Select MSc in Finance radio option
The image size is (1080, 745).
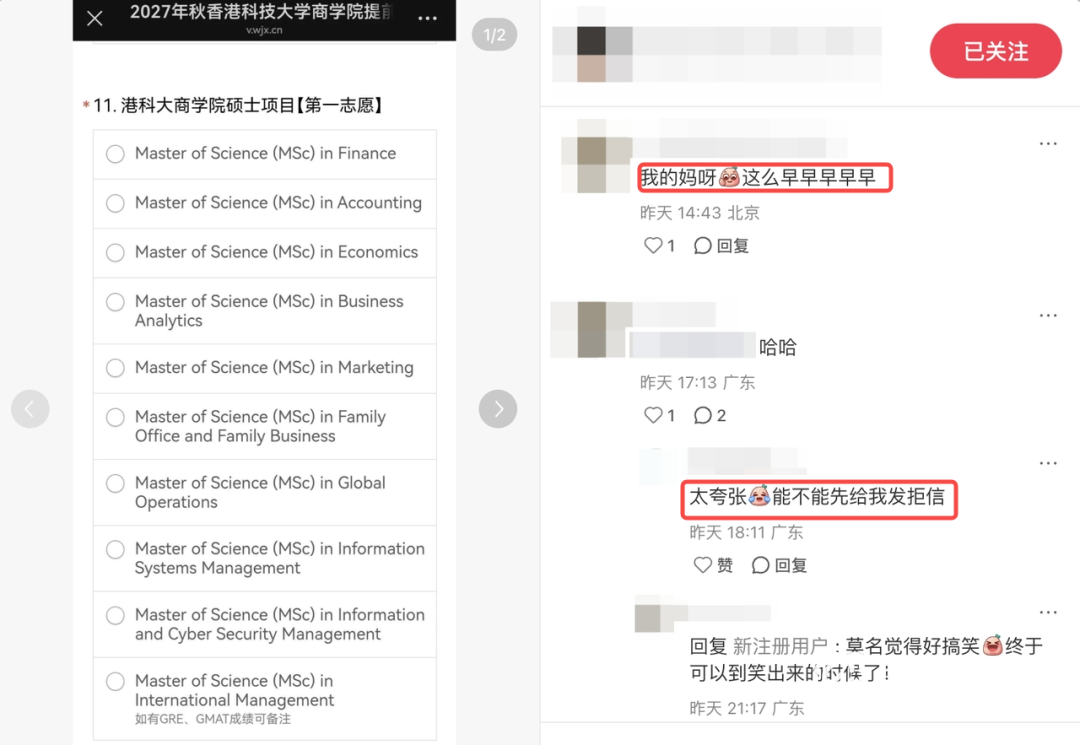tap(116, 154)
